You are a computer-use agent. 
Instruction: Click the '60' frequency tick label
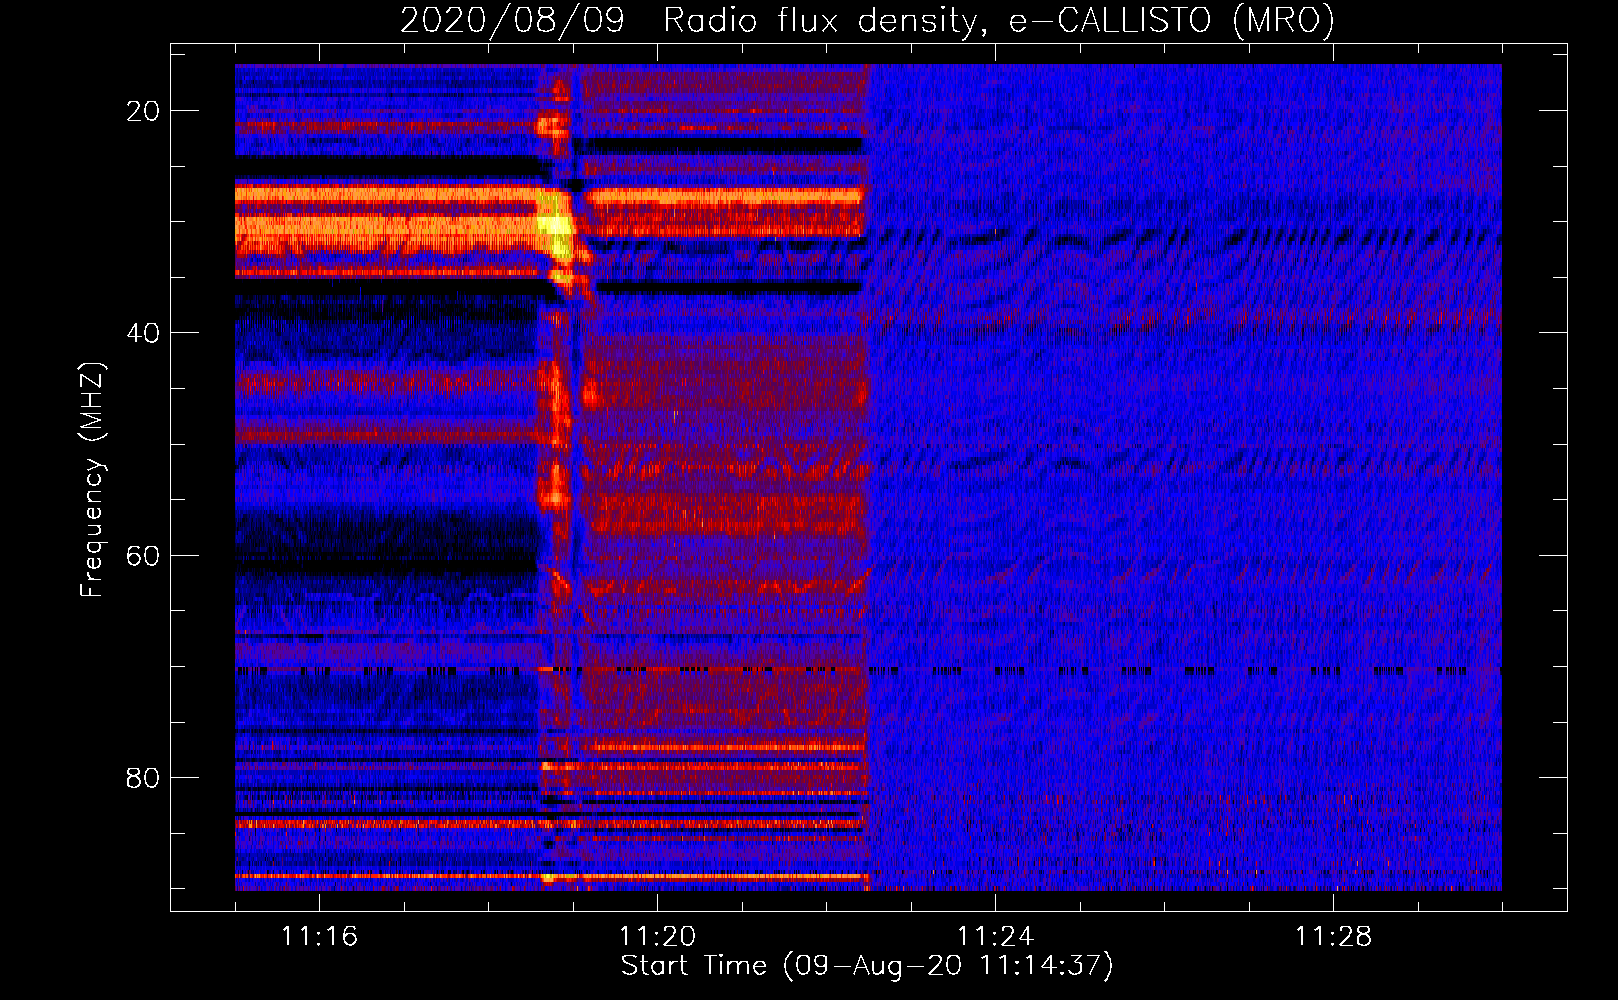click(143, 555)
